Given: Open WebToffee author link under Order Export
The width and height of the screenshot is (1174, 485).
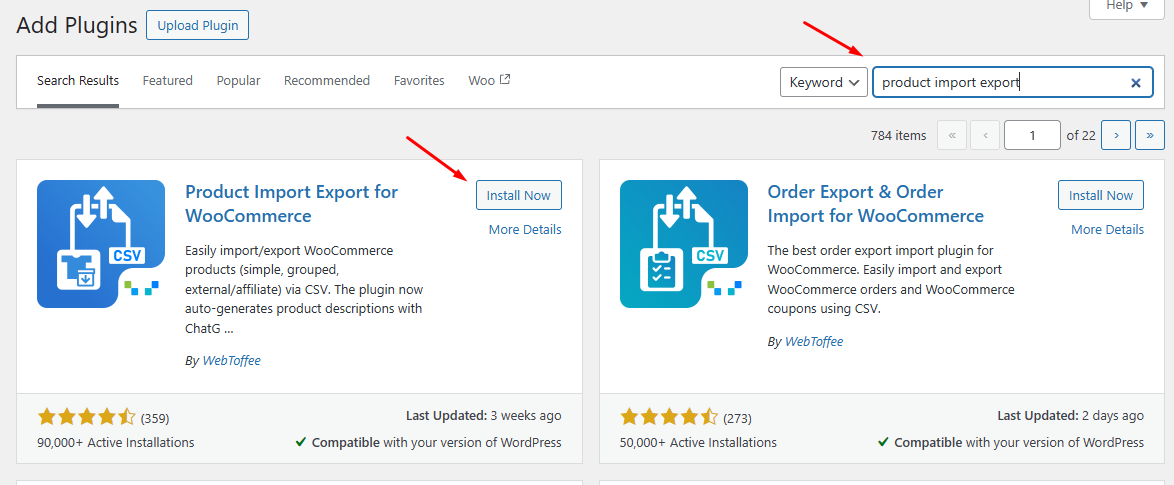Looking at the screenshot, I should pos(814,341).
